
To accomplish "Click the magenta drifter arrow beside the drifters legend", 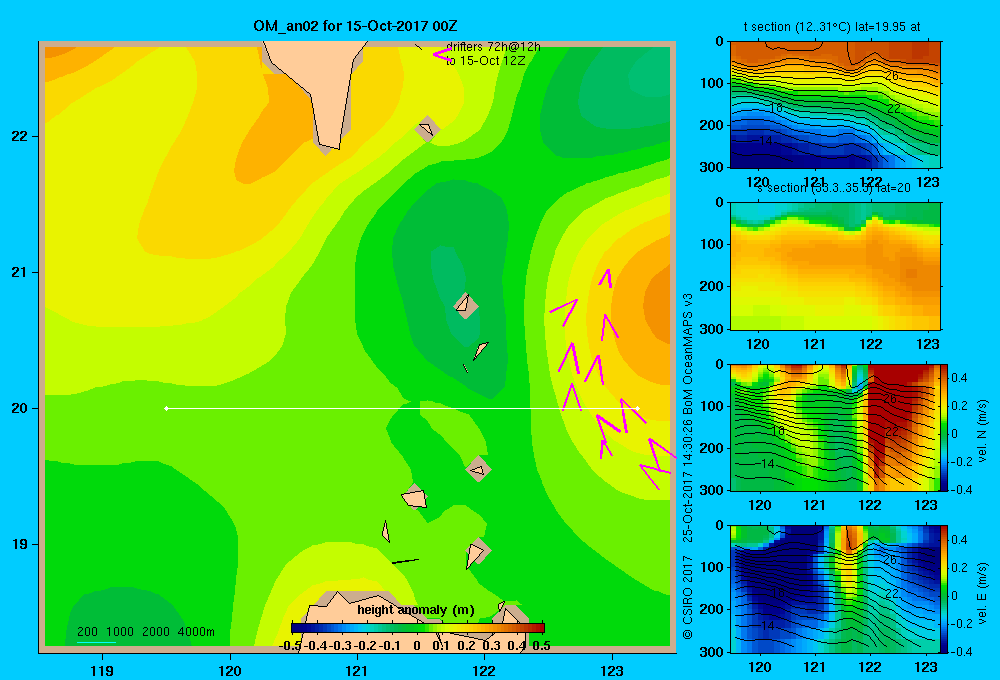I will coord(443,54).
